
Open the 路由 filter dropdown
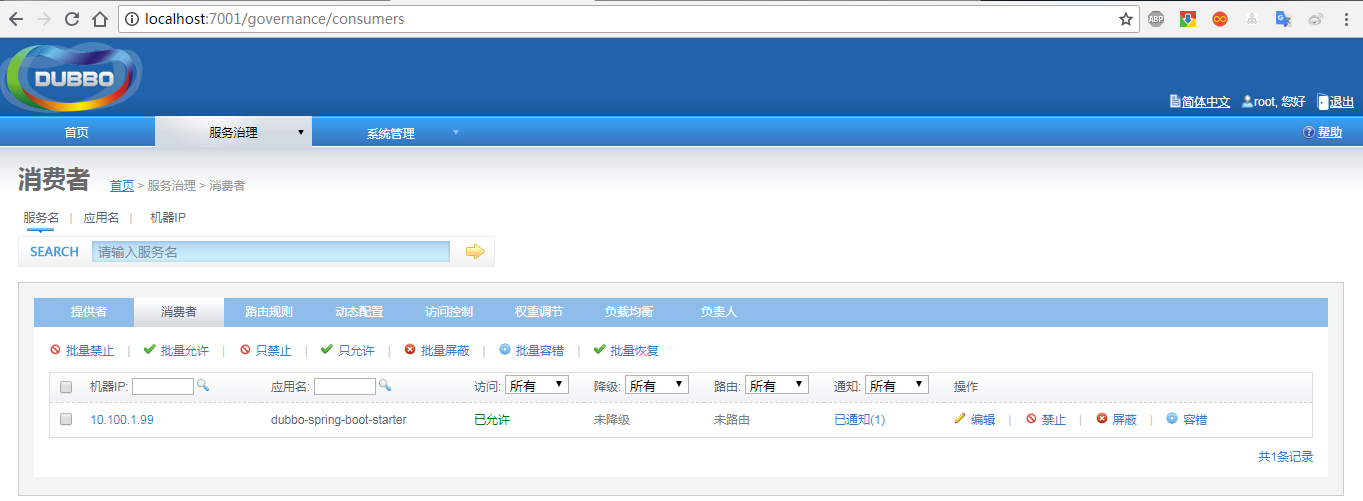pos(777,385)
